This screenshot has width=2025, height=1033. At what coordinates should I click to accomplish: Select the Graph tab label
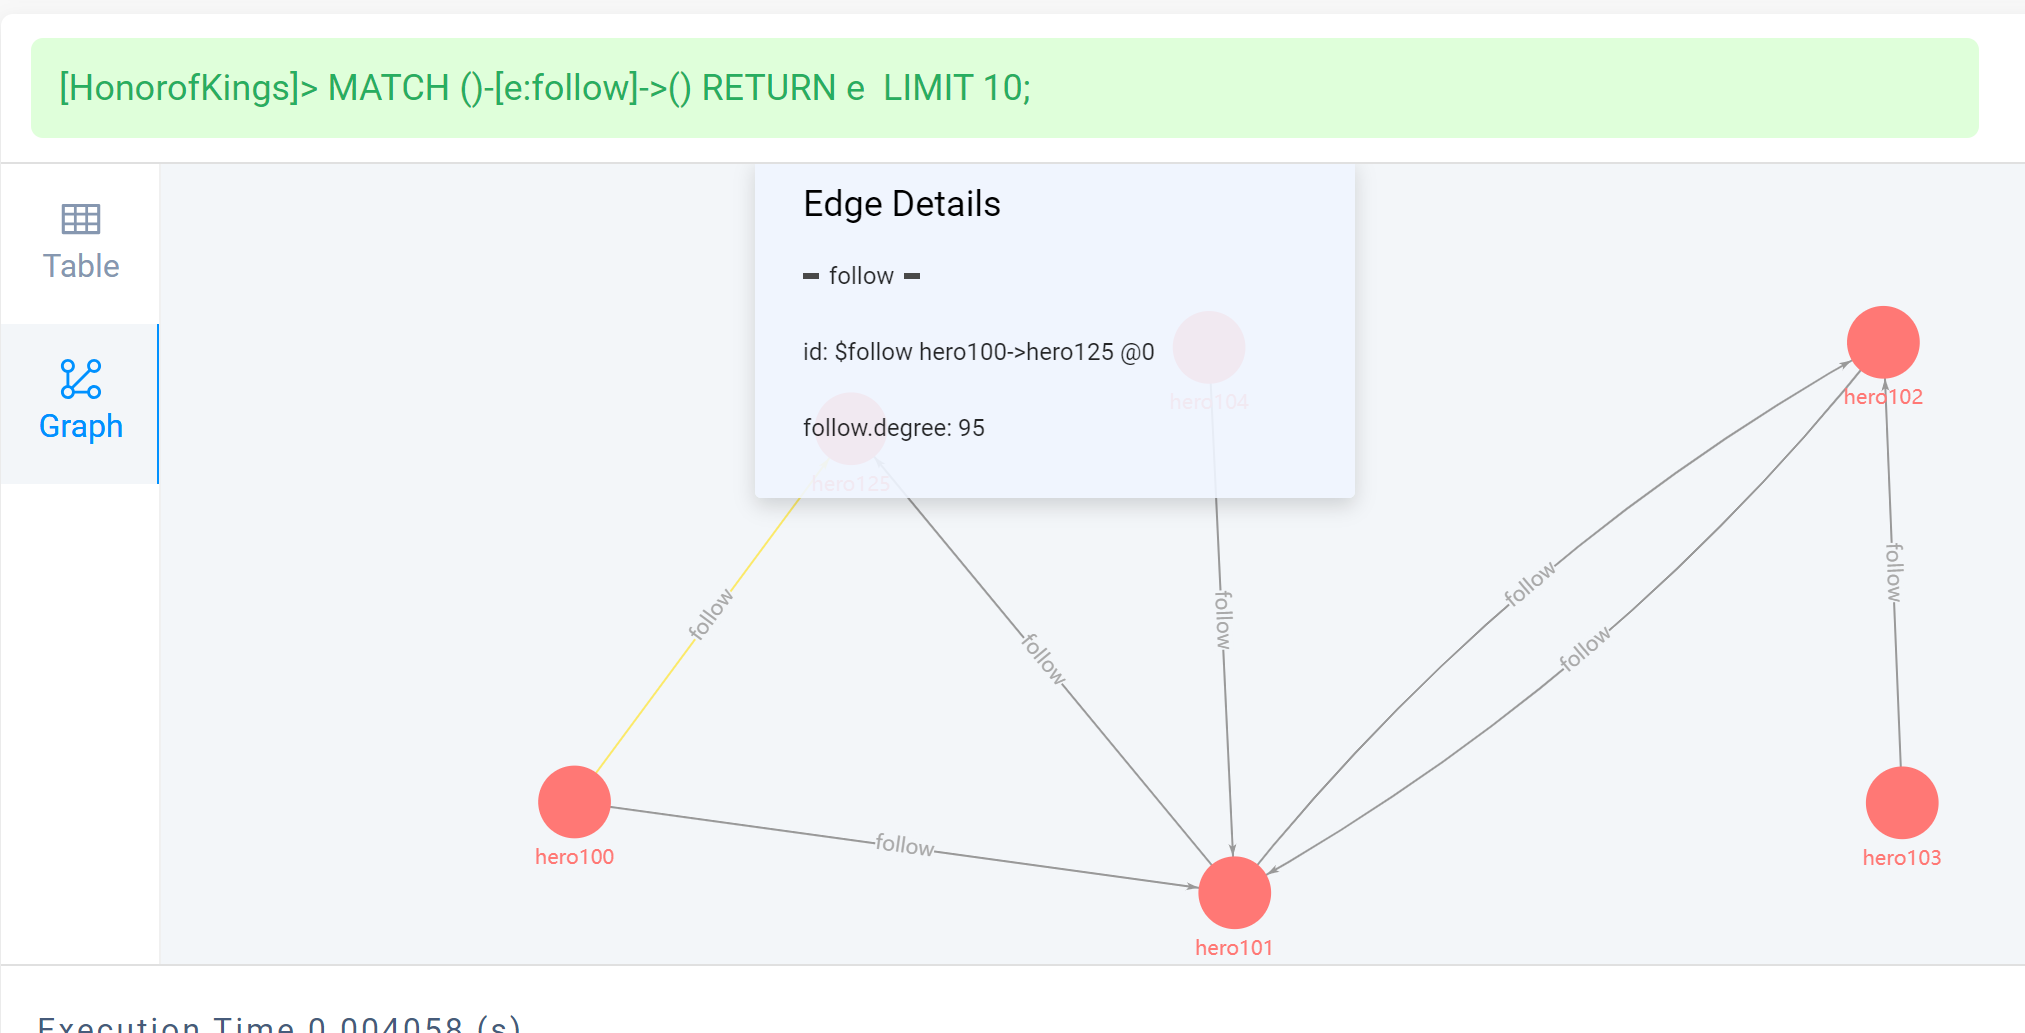81,426
